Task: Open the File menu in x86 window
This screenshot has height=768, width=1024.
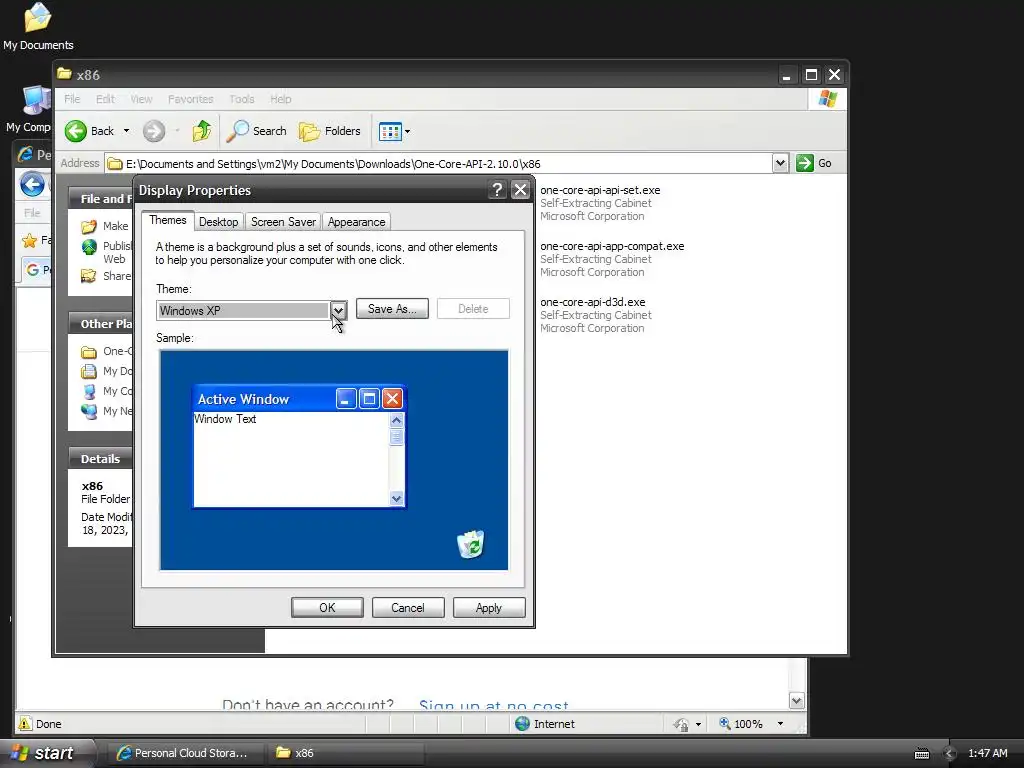Action: coord(72,99)
